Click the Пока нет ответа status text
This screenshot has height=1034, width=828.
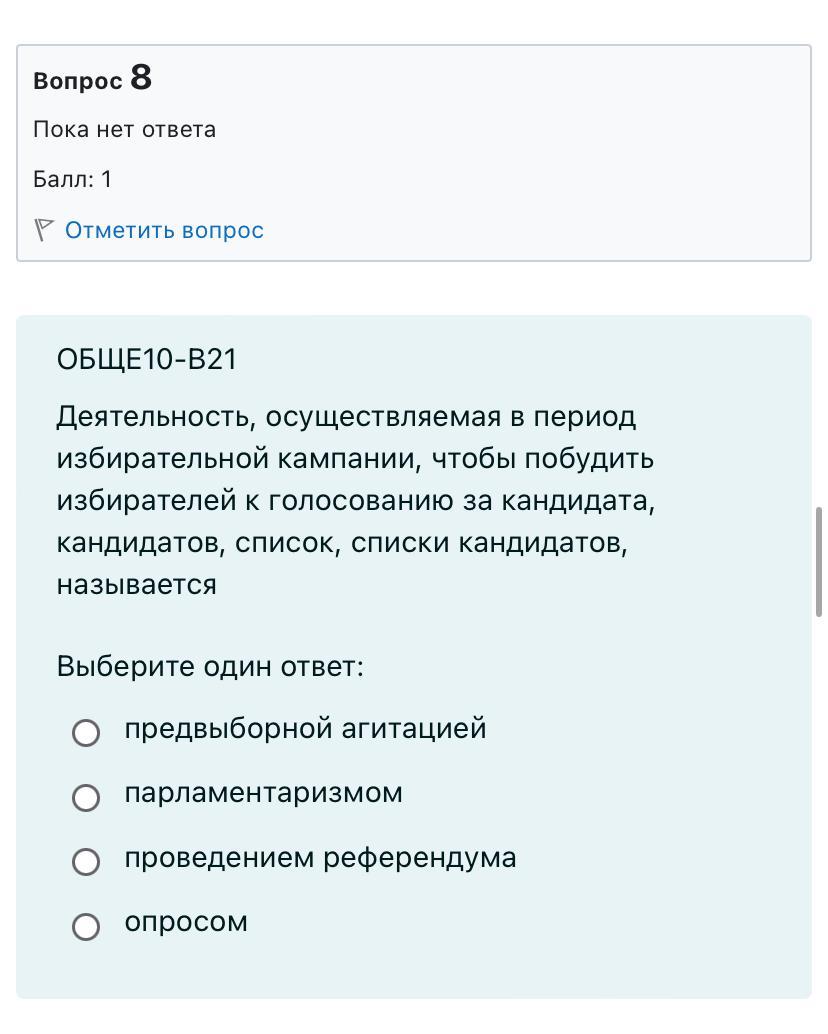(x=125, y=129)
